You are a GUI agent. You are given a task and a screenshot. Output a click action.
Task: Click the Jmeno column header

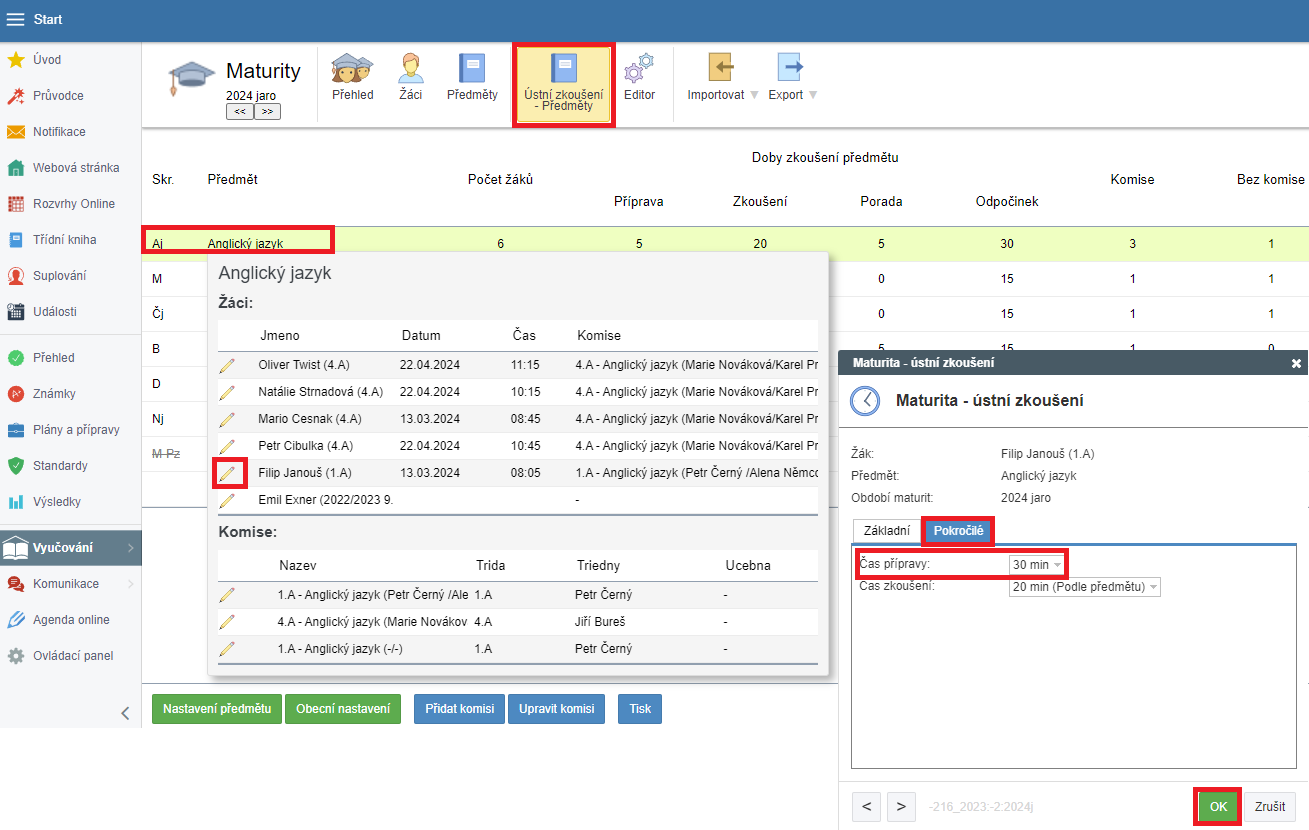point(279,336)
